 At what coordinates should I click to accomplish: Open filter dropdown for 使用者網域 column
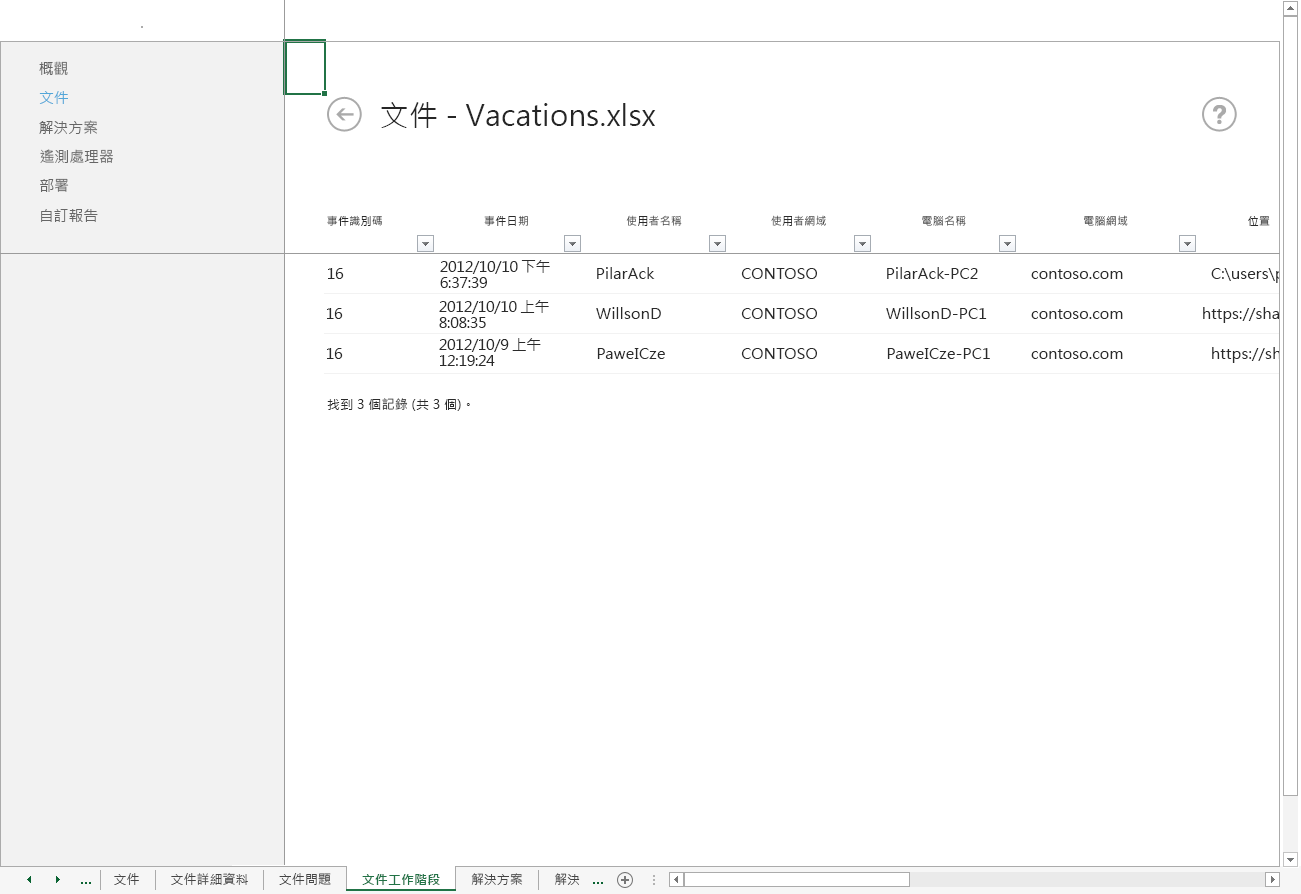(862, 243)
